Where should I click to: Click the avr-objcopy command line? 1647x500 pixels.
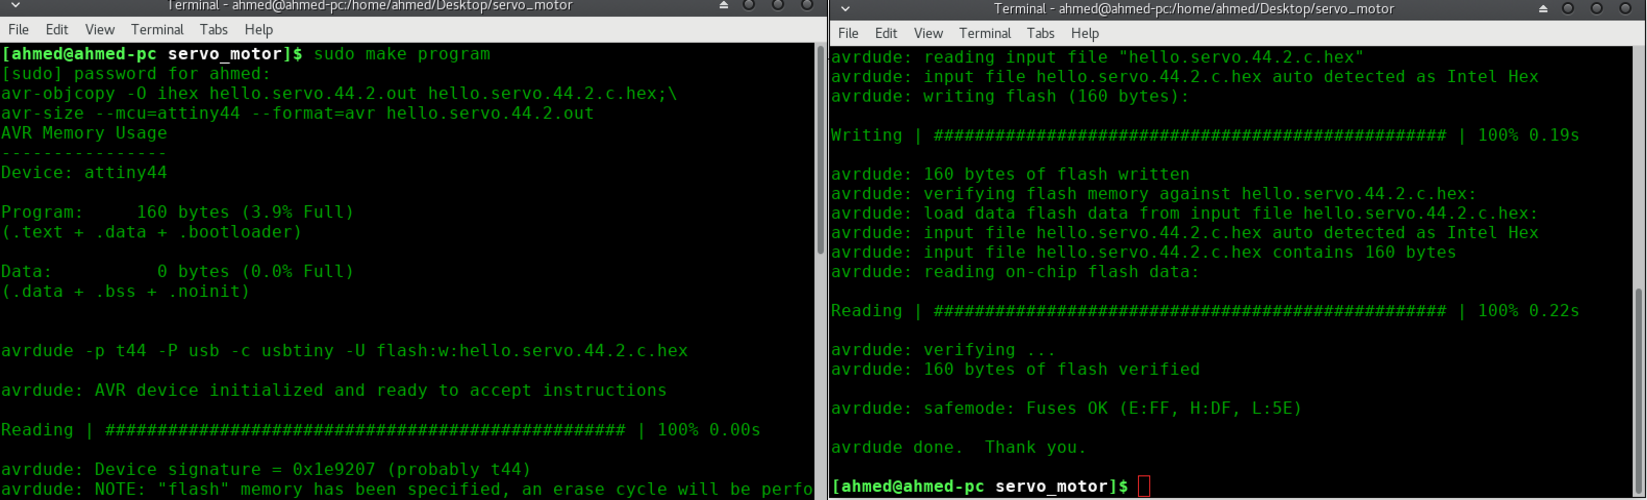point(339,94)
